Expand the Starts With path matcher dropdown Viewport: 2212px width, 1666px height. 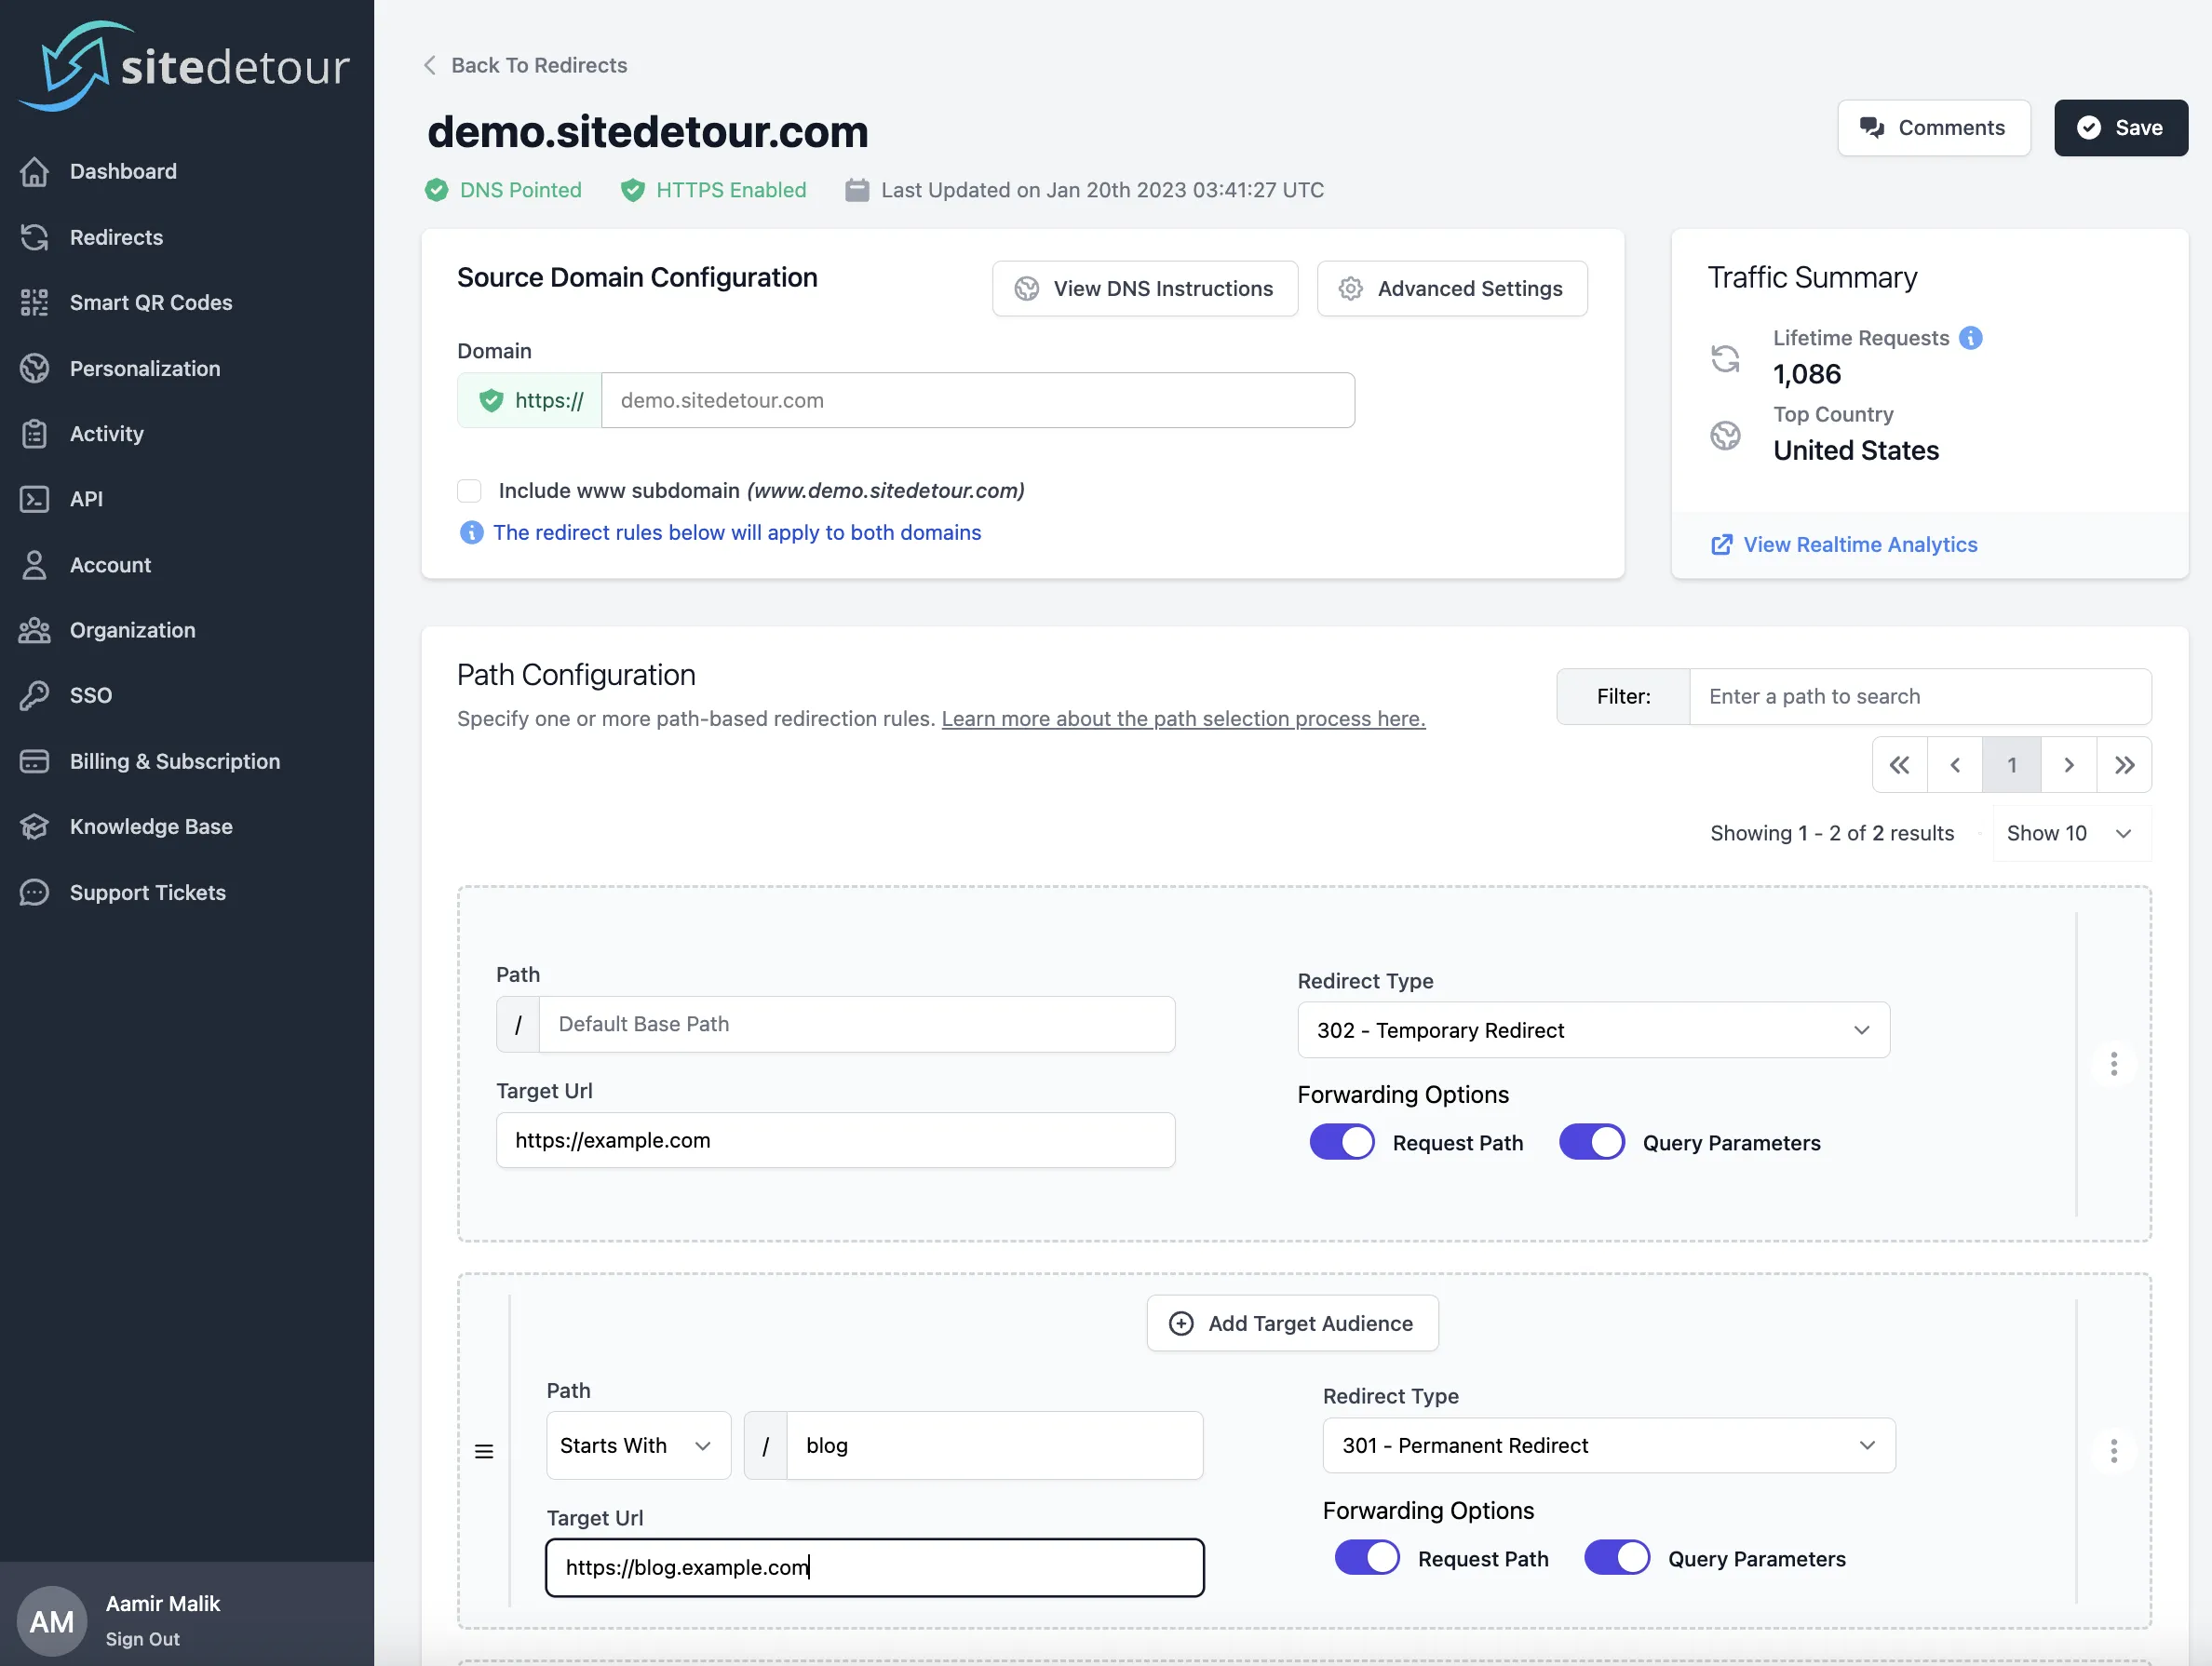point(637,1445)
